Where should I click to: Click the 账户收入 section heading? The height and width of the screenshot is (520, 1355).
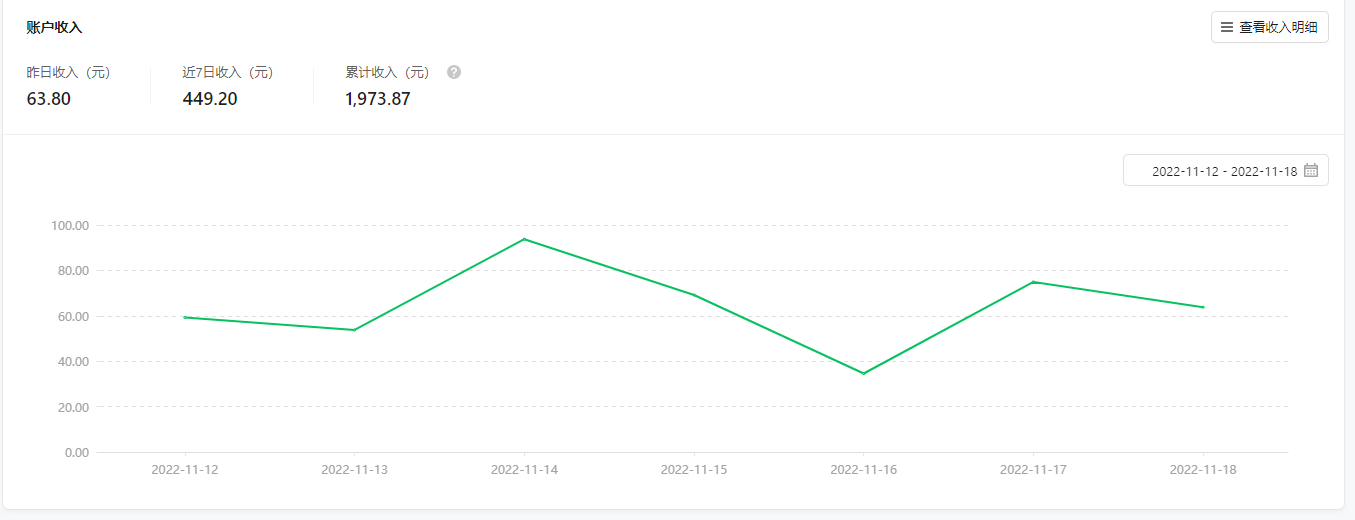(x=54, y=27)
